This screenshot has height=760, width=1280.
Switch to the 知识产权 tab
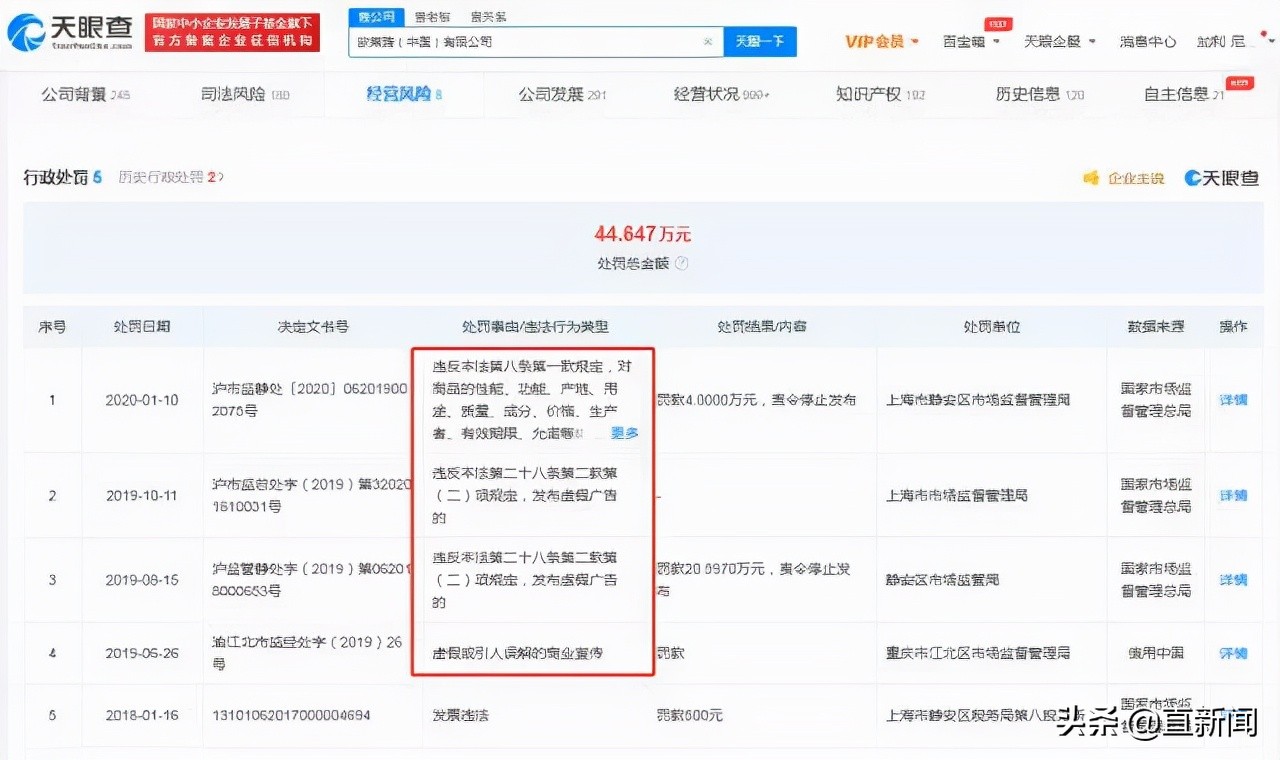pos(871,94)
